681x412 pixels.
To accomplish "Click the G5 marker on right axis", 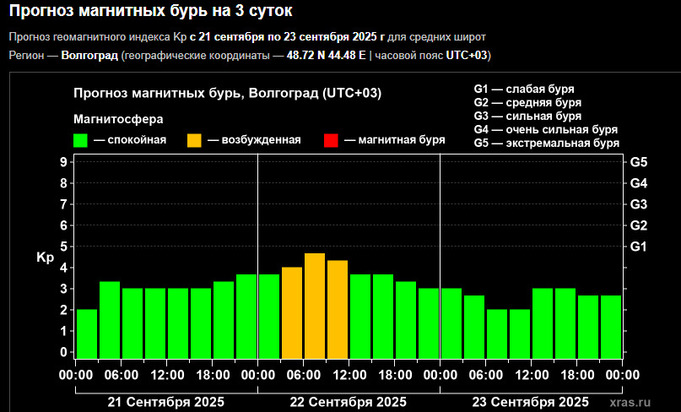I will point(638,162).
